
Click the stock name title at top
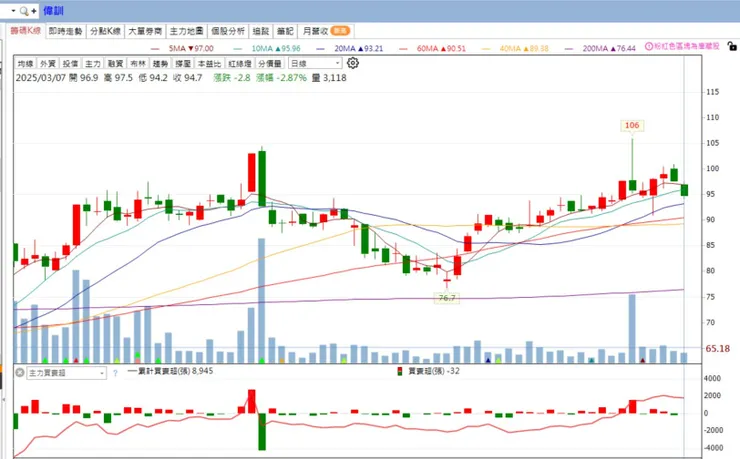tap(53, 10)
